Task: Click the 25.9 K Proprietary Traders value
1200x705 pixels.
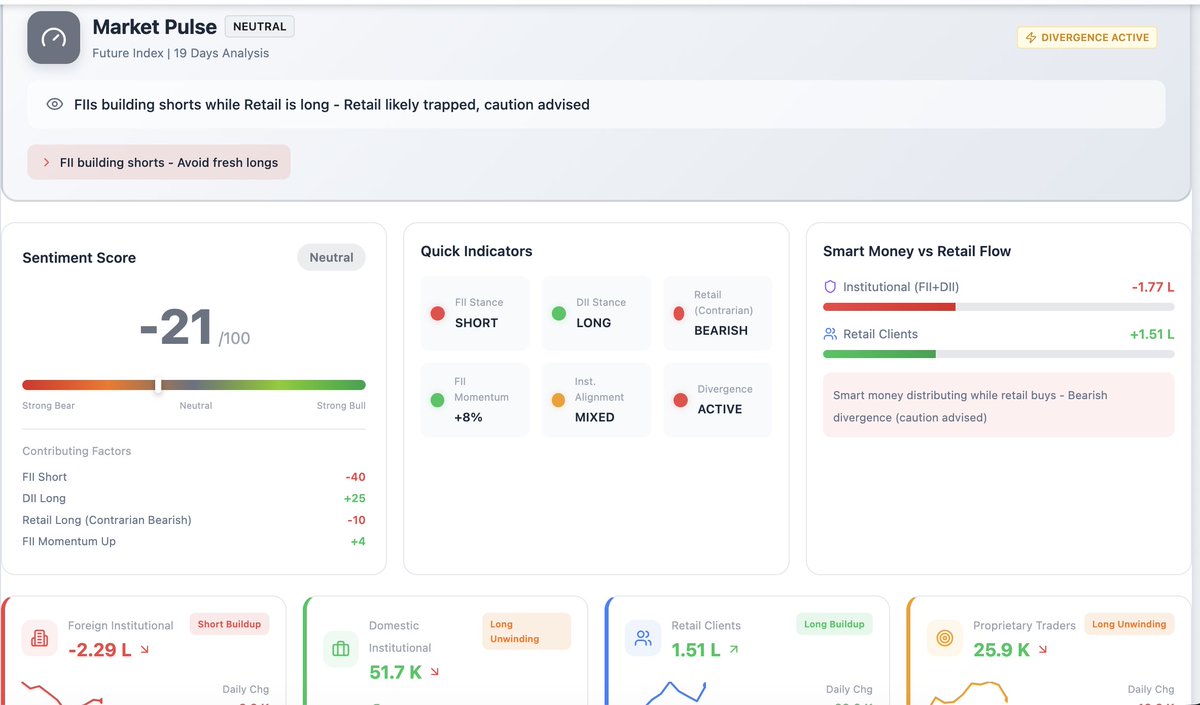Action: coord(1002,650)
